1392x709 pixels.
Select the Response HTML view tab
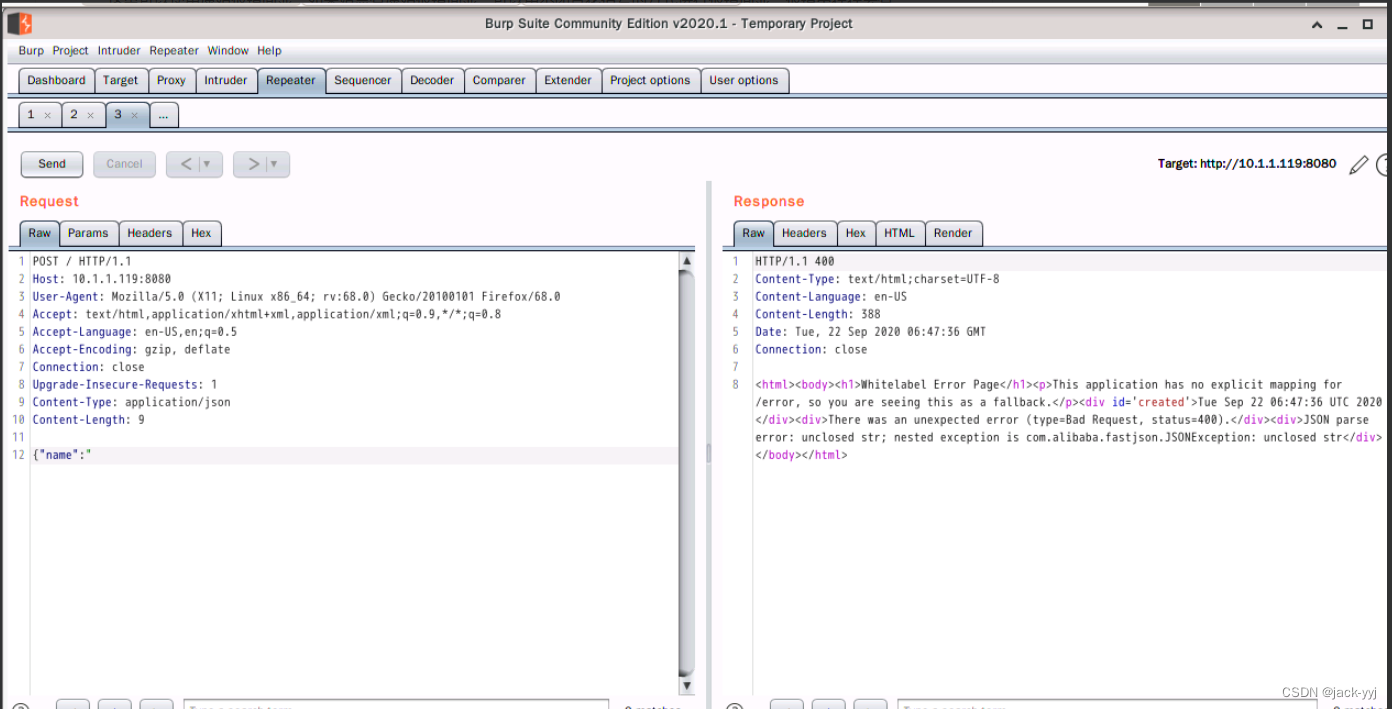(x=899, y=233)
